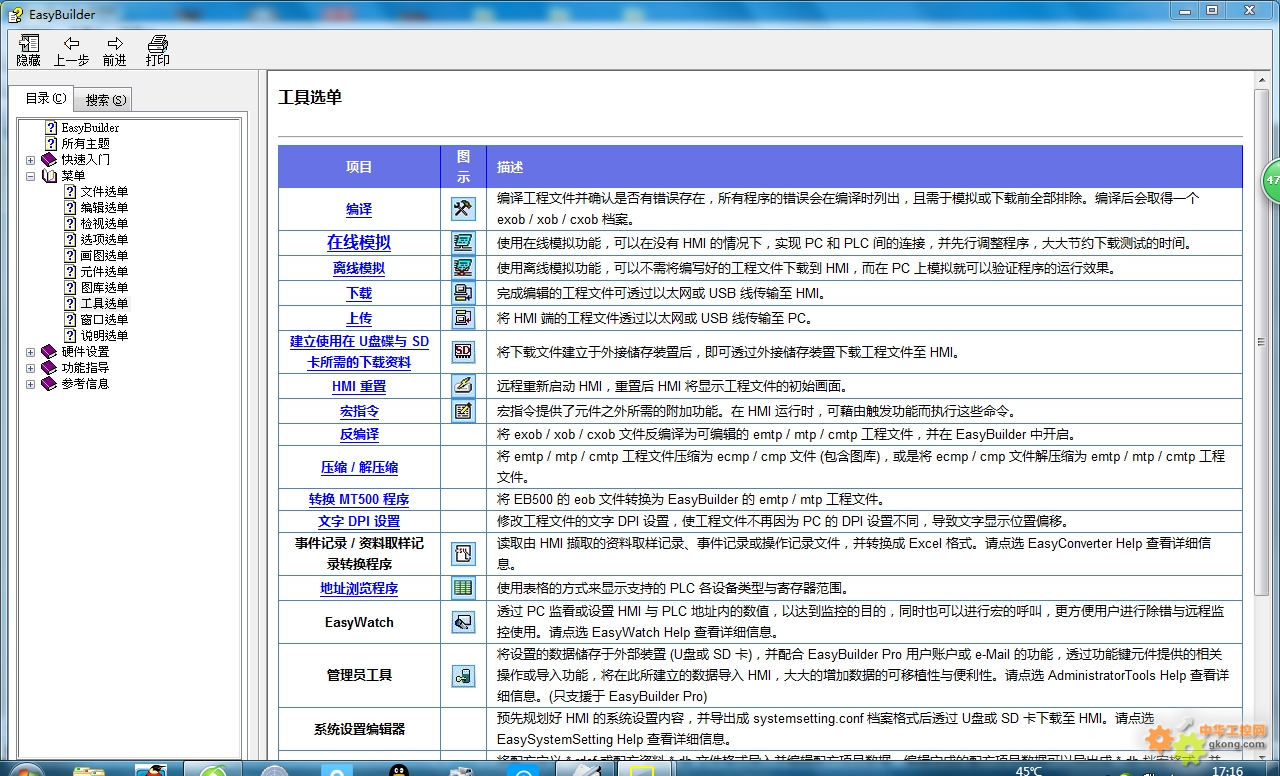Click the upload icon in 上传 row
Image resolution: width=1280 pixels, height=776 pixels.
463,319
